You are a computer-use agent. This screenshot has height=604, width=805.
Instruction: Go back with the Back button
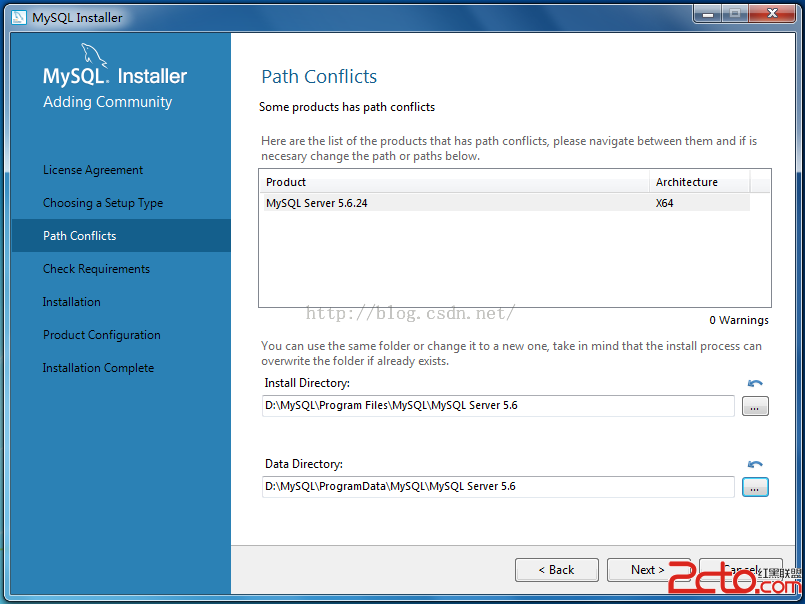click(x=557, y=570)
